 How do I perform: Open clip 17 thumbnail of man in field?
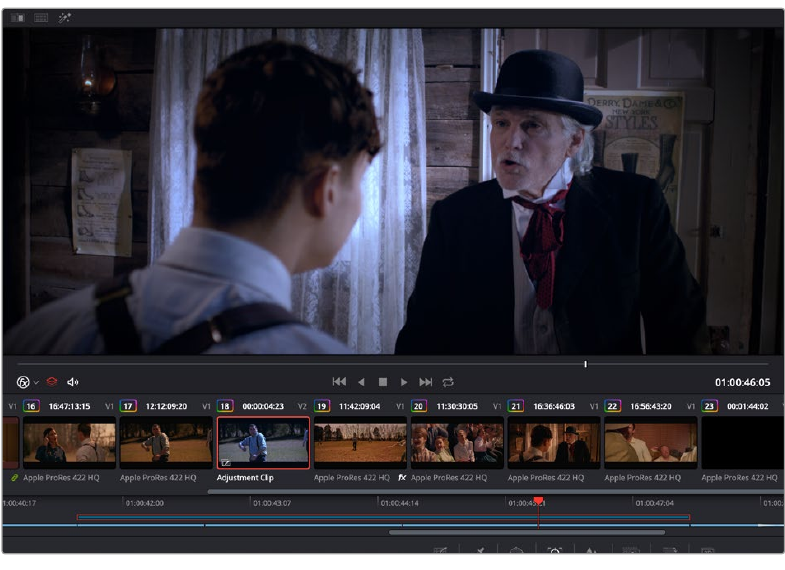click(x=166, y=443)
